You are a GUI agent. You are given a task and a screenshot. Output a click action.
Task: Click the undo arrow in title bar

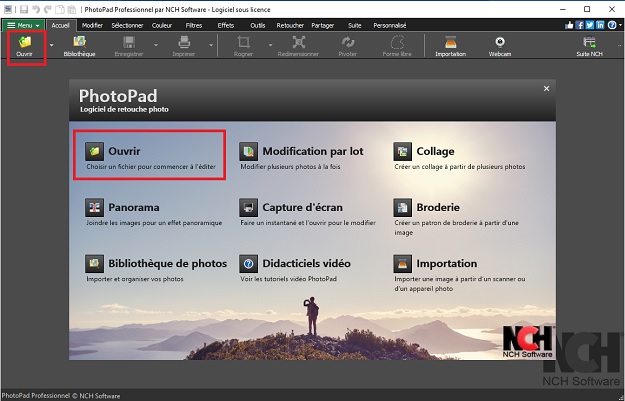(36, 9)
